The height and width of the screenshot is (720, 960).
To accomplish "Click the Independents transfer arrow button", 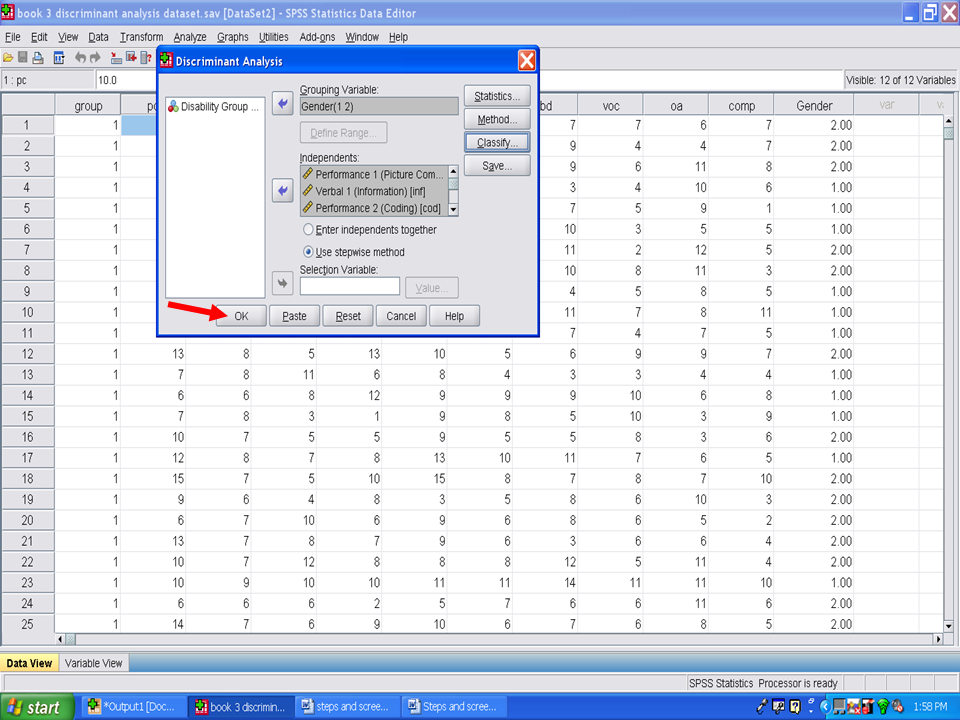I will click(x=282, y=190).
